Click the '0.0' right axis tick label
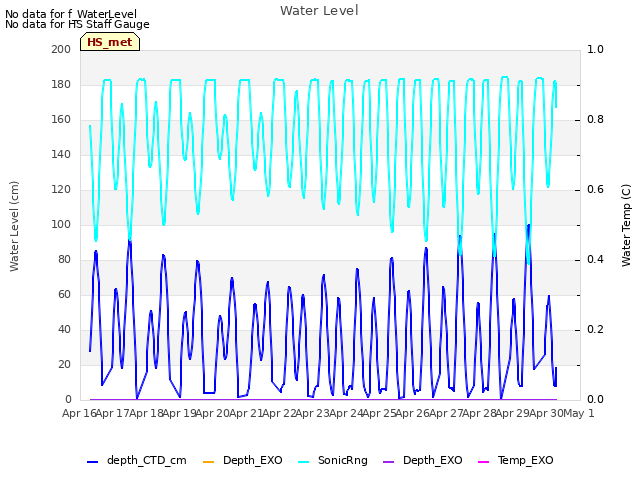 595,400
